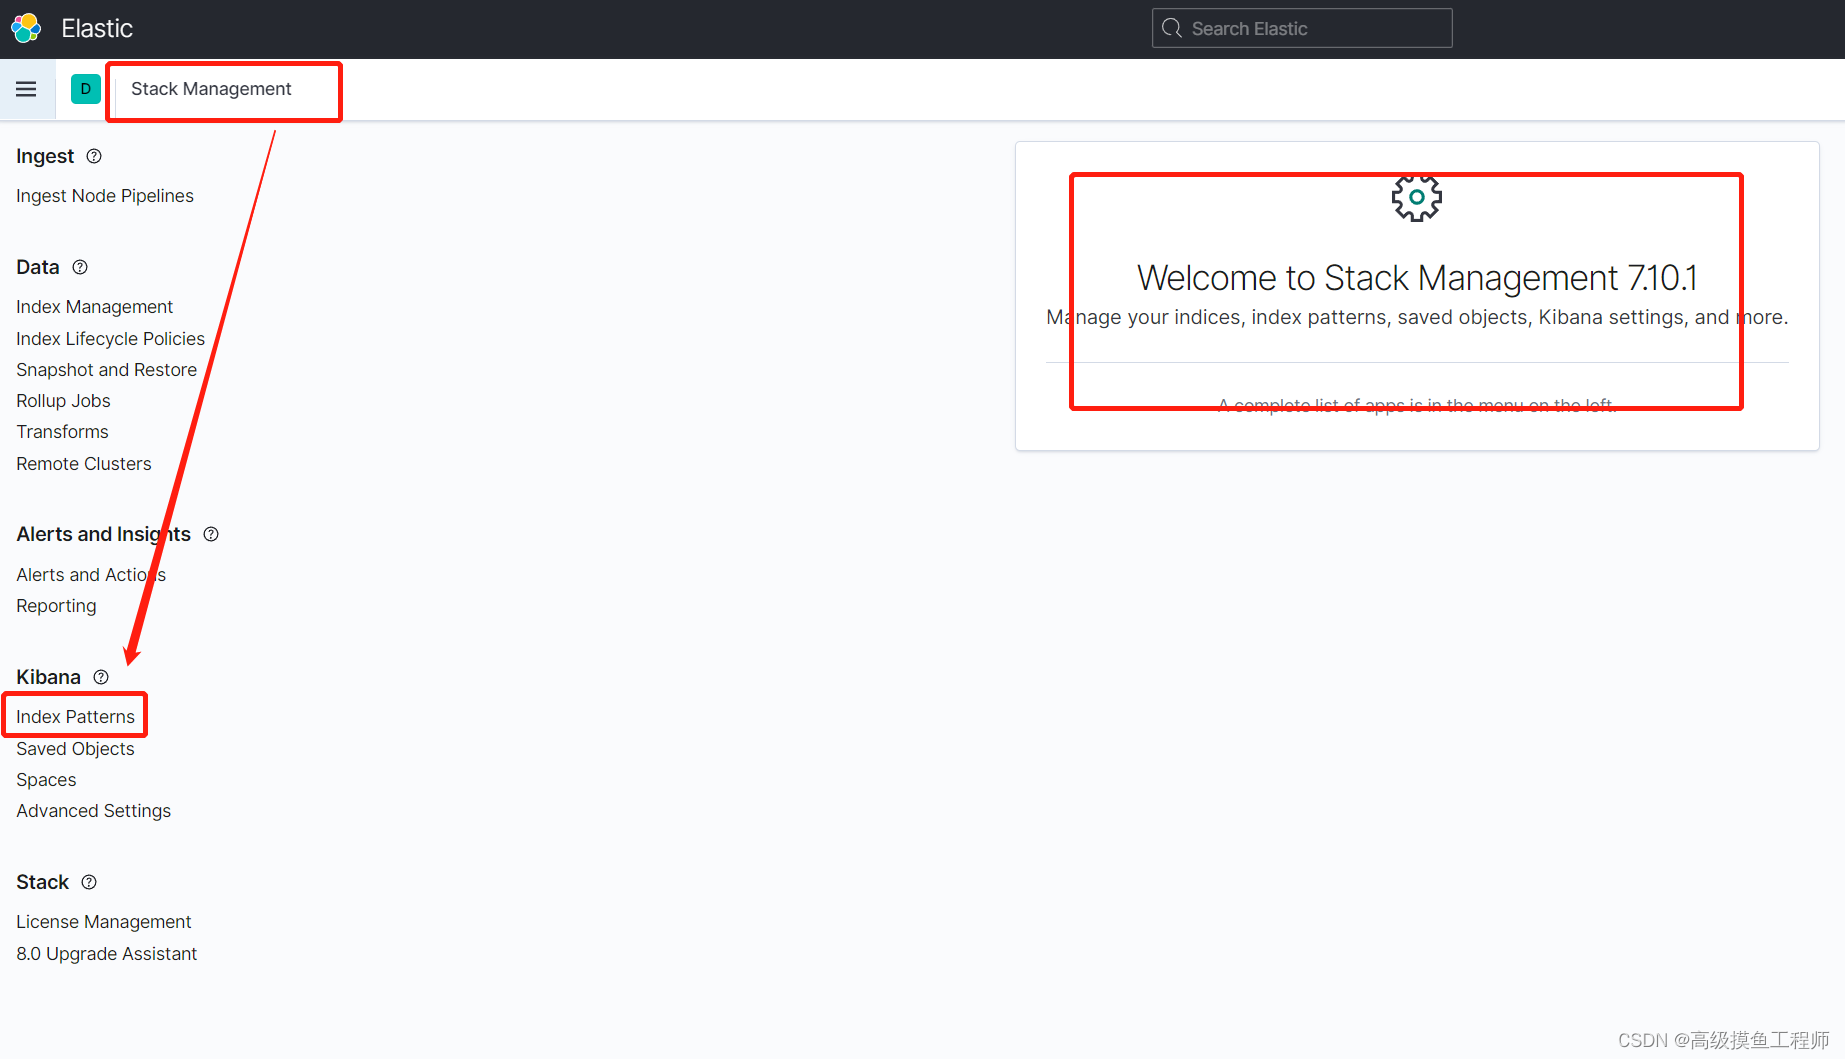Image resolution: width=1845 pixels, height=1059 pixels.
Task: Open Advanced Settings
Action: 93,811
